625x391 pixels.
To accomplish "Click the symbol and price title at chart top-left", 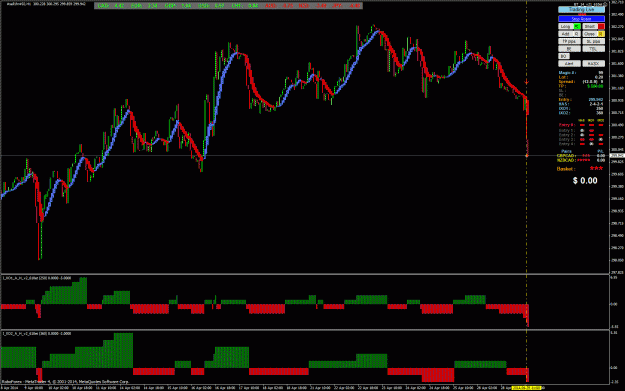I will 46,4.
